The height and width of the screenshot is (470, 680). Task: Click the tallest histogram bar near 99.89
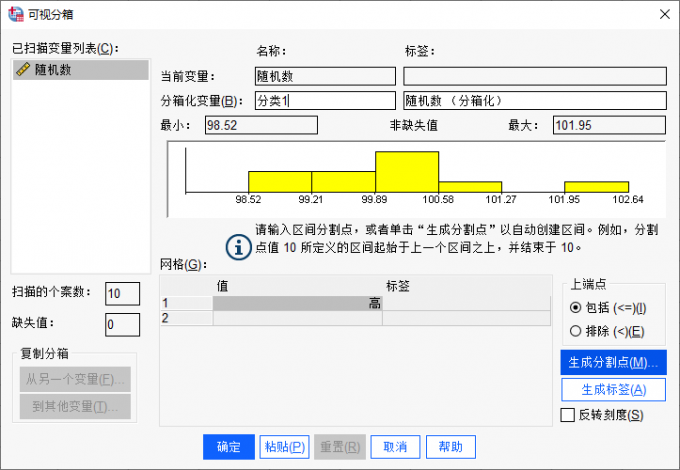407,172
